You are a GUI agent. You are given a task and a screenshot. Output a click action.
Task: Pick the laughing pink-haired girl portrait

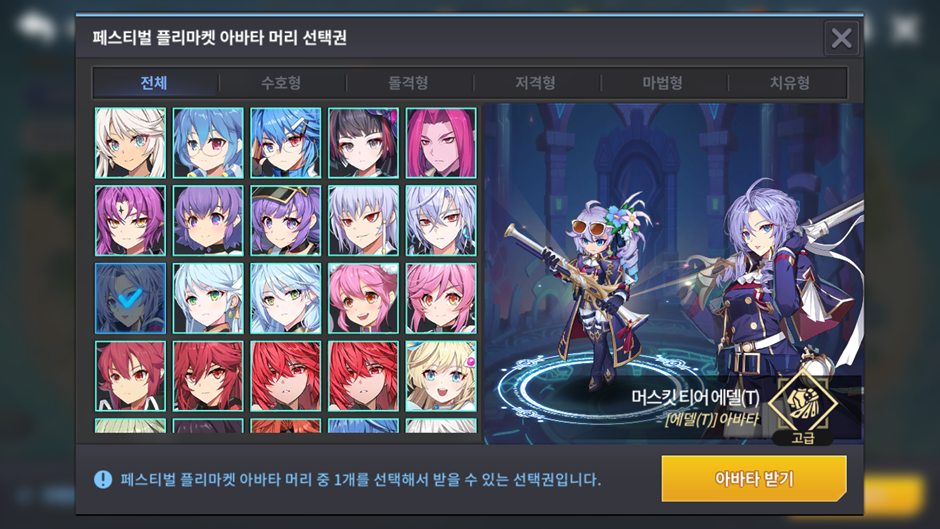click(363, 298)
